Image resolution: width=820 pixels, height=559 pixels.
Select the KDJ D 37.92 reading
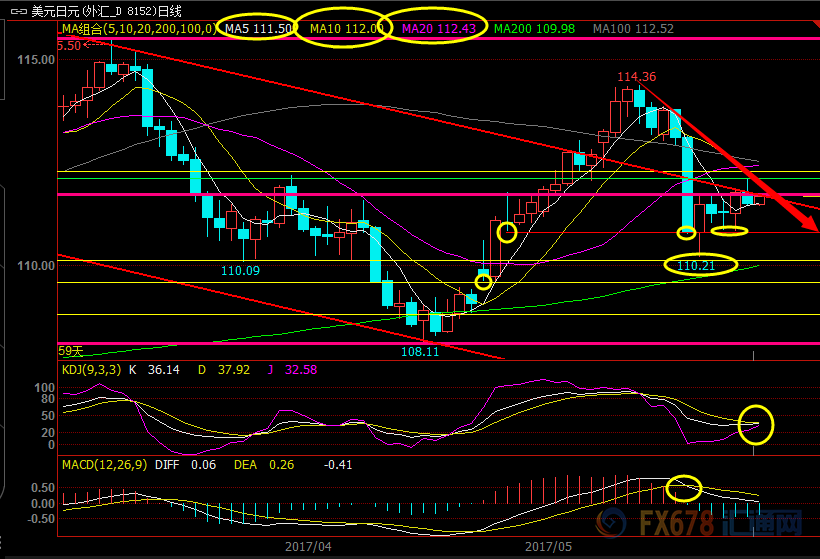224,370
